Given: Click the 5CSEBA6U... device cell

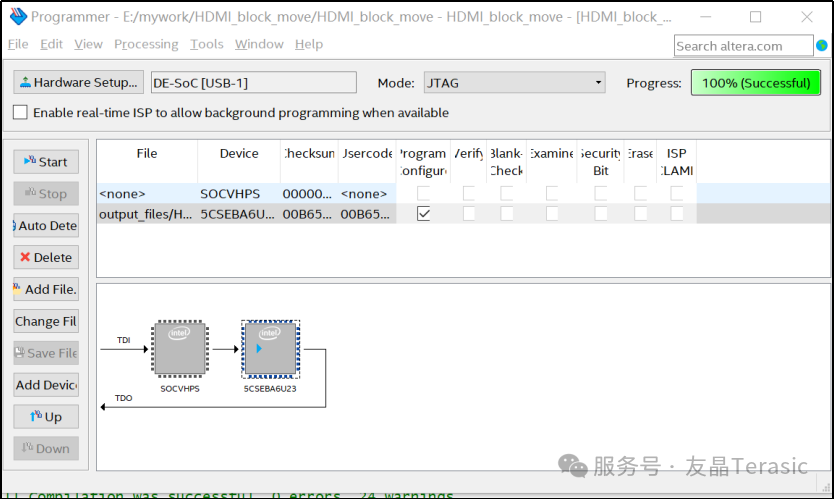Looking at the screenshot, I should click(239, 214).
